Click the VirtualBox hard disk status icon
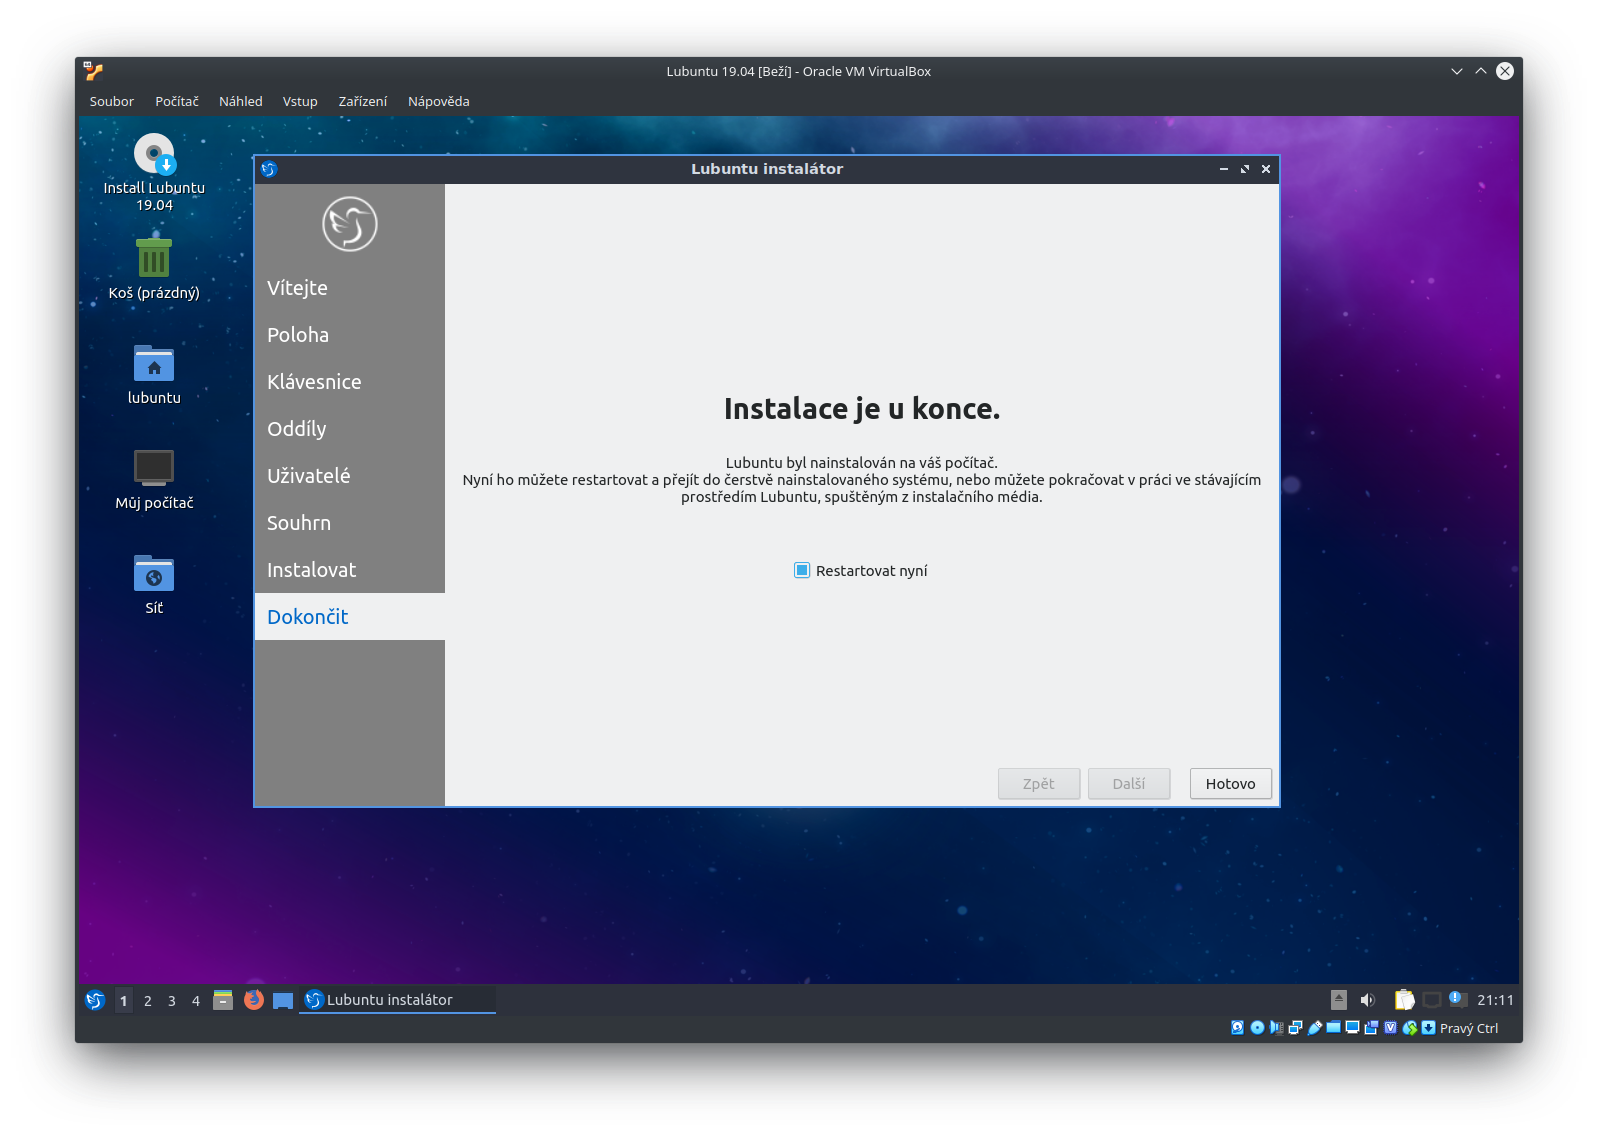This screenshot has width=1598, height=1136. [1237, 1028]
